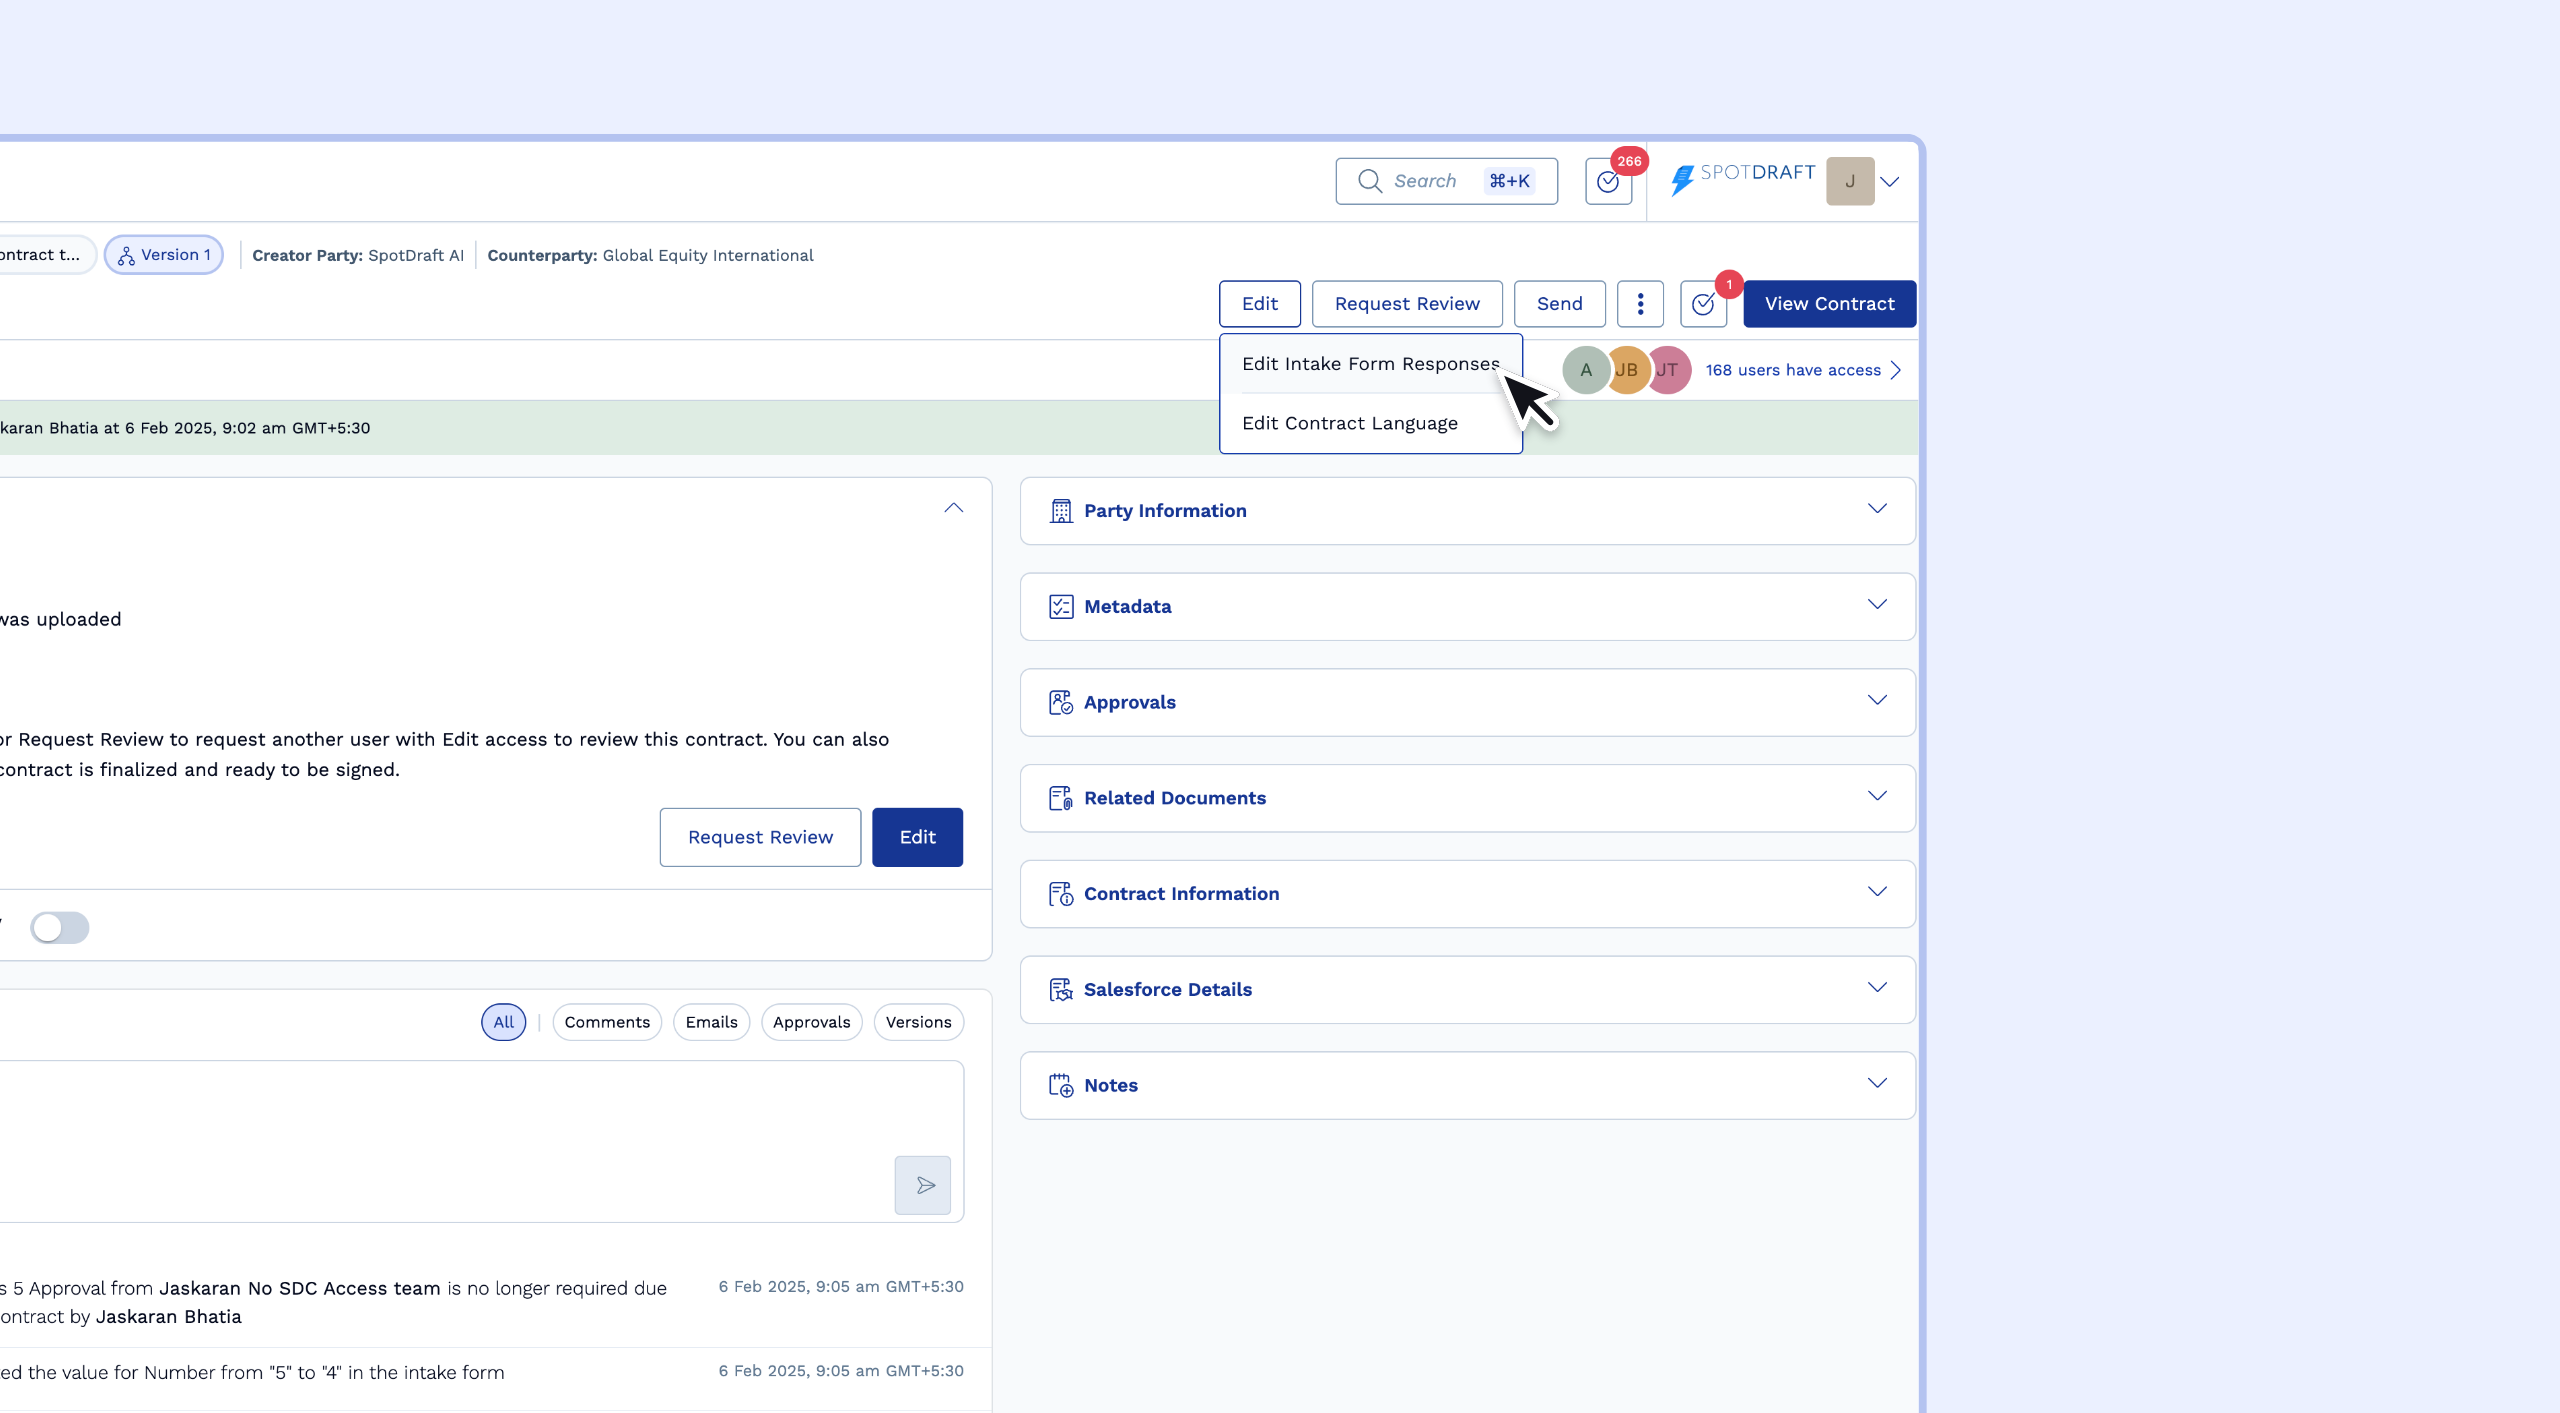Expand the Metadata section chevron
2560x1413 pixels.
click(x=1877, y=605)
